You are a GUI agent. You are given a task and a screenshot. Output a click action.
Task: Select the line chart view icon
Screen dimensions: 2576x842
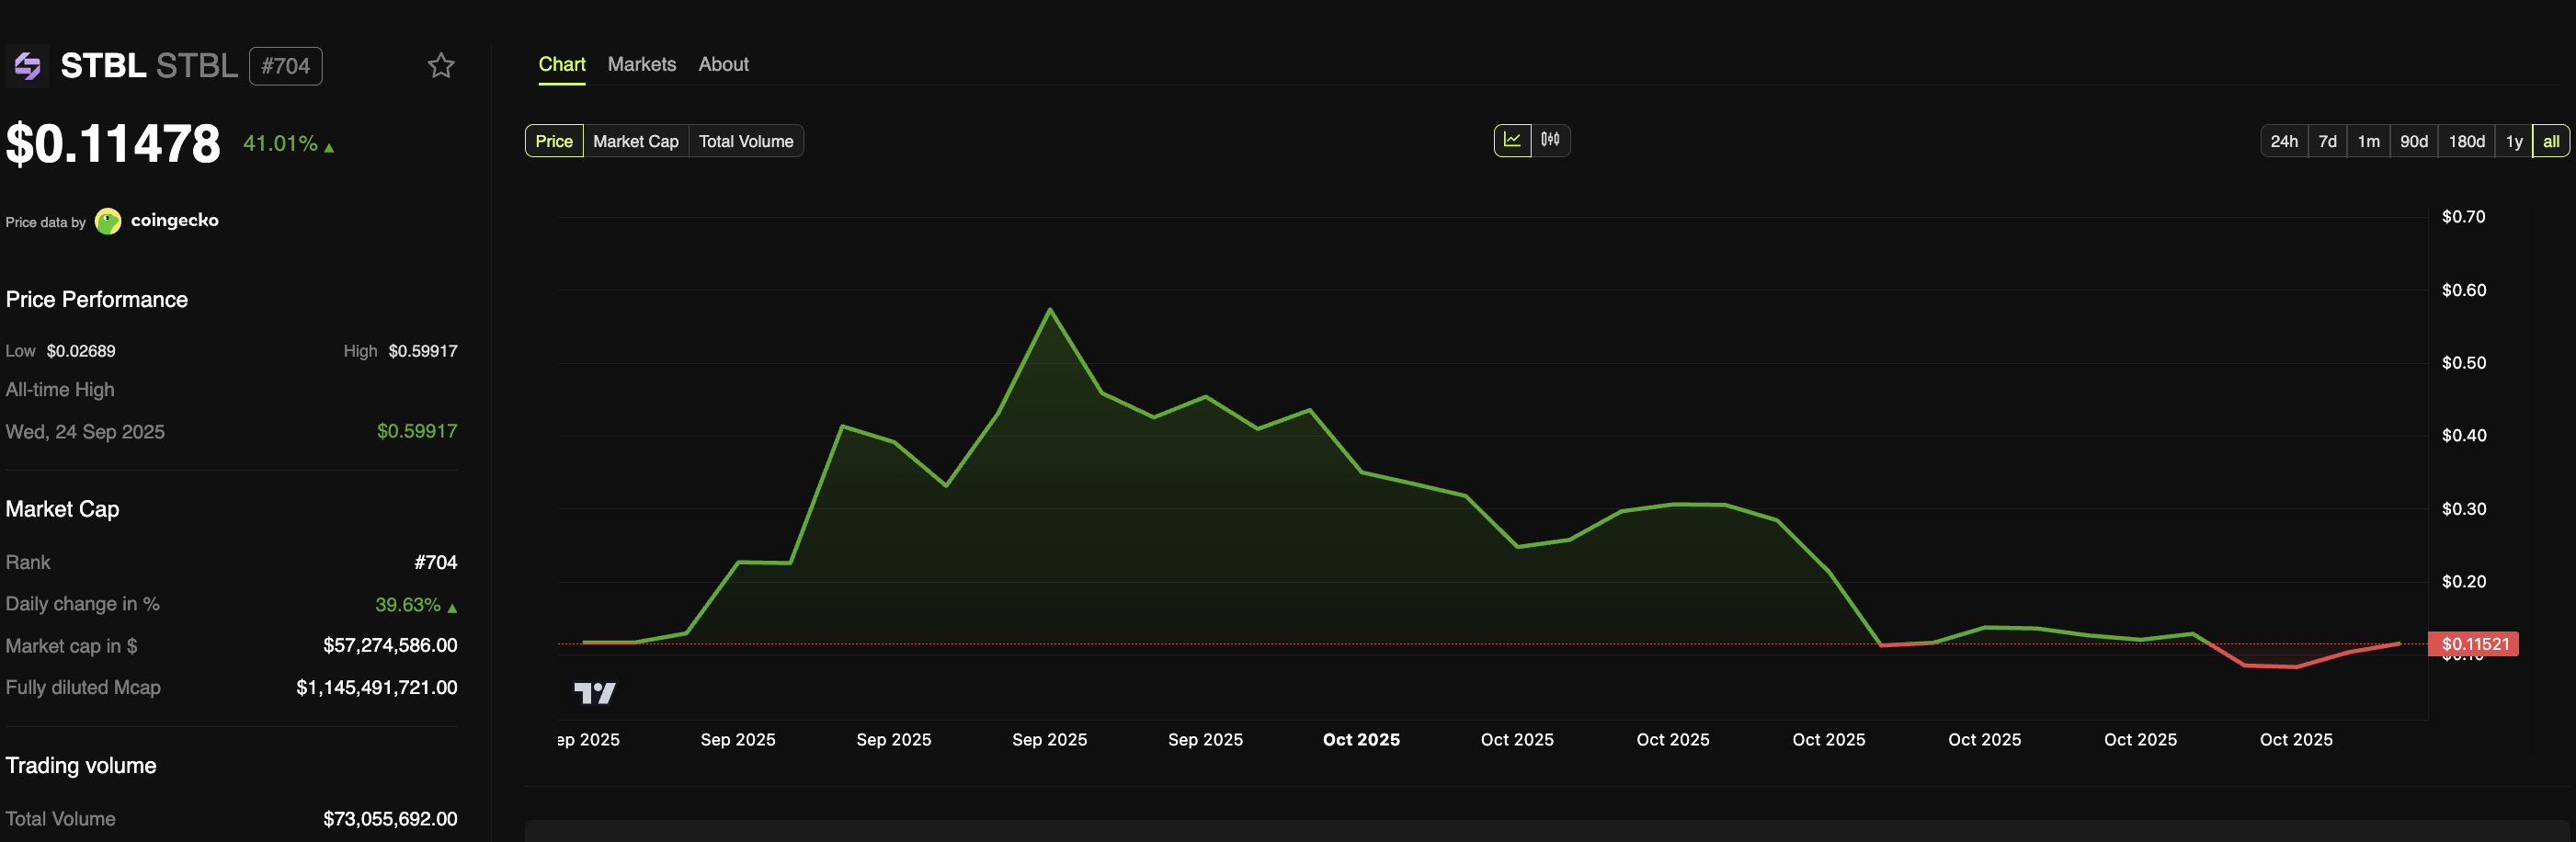click(1511, 141)
